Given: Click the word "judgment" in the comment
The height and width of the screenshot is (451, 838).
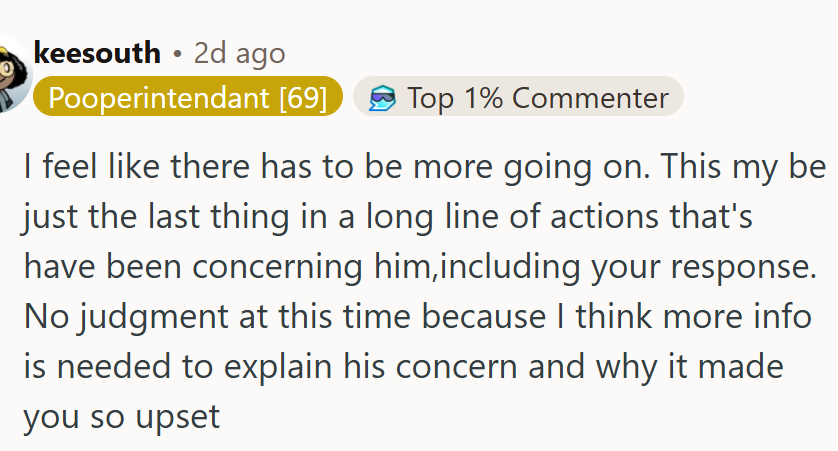Looking at the screenshot, I should click(x=135, y=316).
